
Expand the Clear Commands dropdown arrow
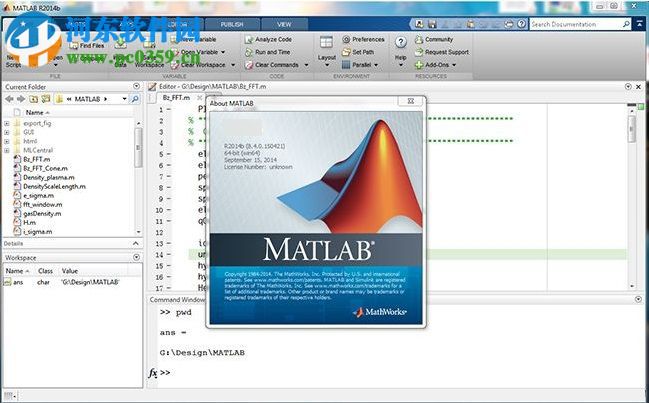(306, 65)
